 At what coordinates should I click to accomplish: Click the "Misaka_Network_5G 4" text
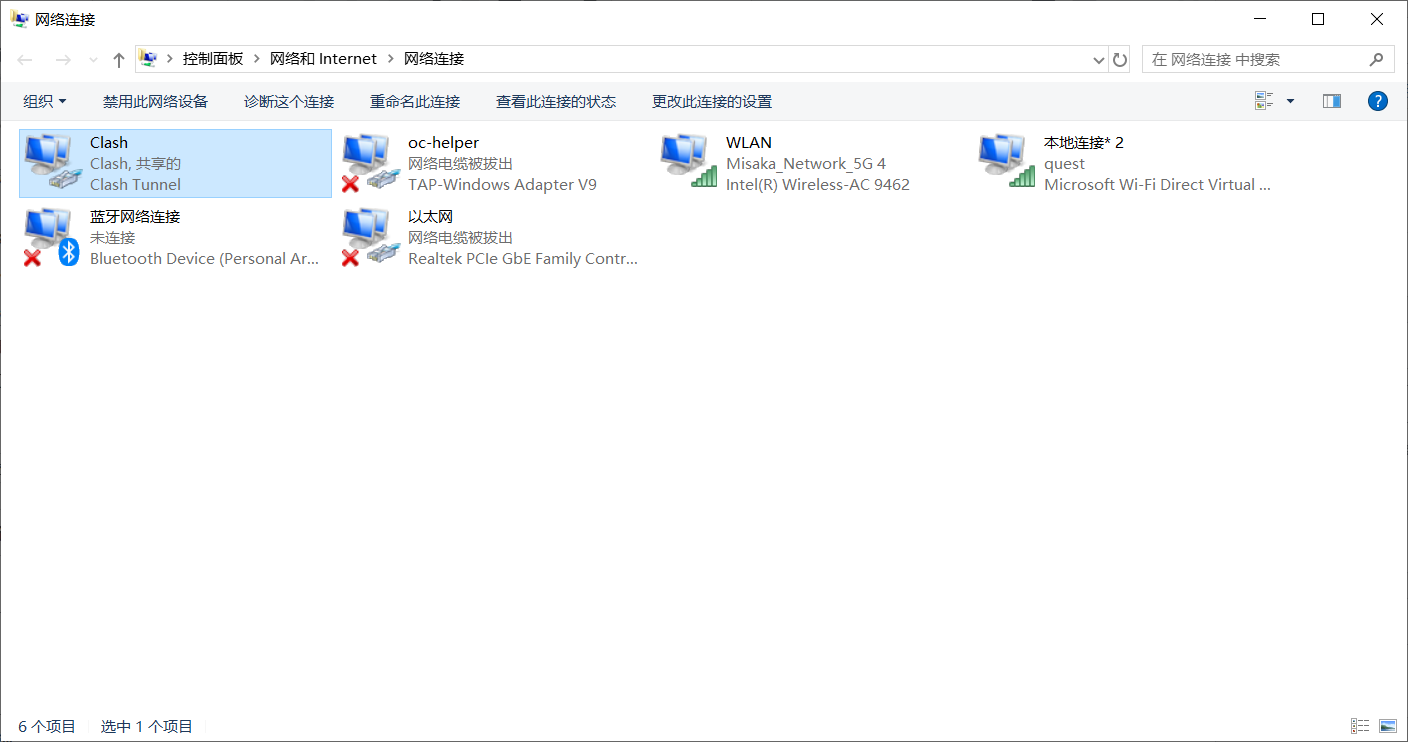806,163
